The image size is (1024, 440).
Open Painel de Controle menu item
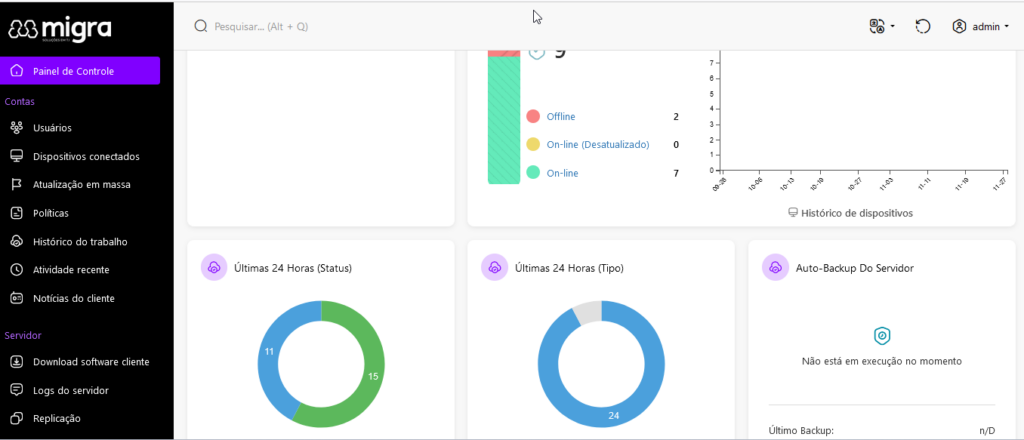[80, 71]
